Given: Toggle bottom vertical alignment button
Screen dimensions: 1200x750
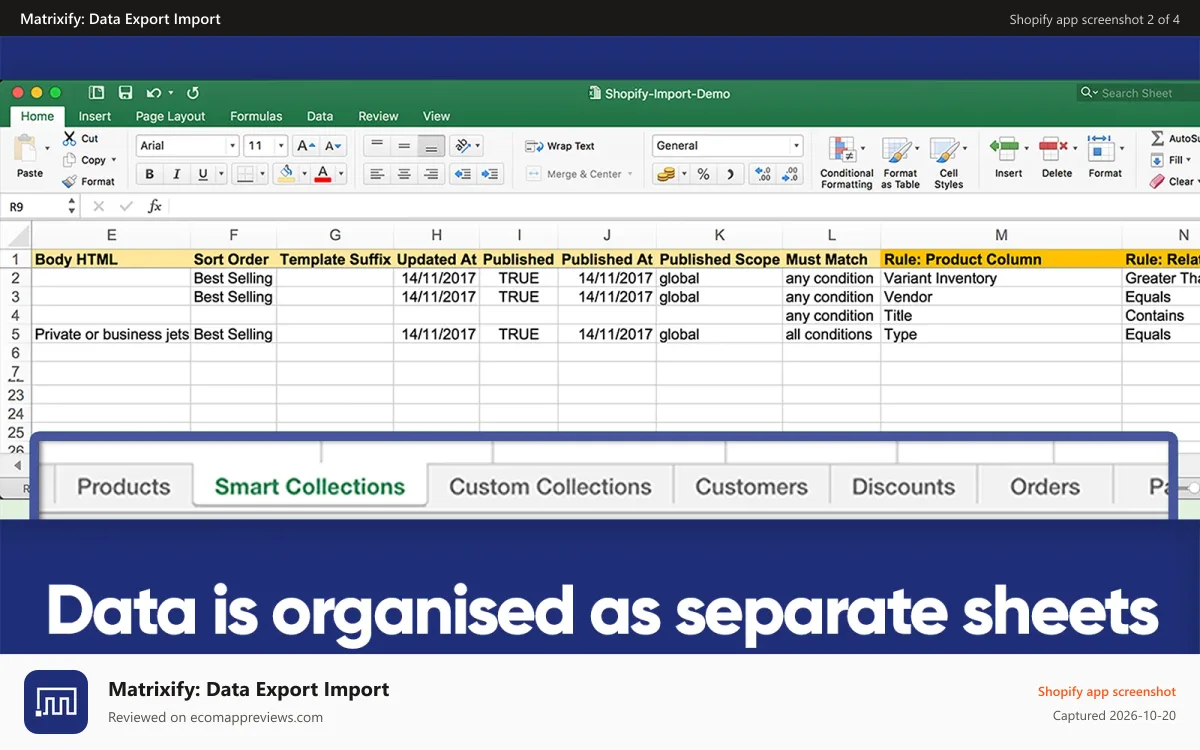Looking at the screenshot, I should pyautogui.click(x=431, y=146).
